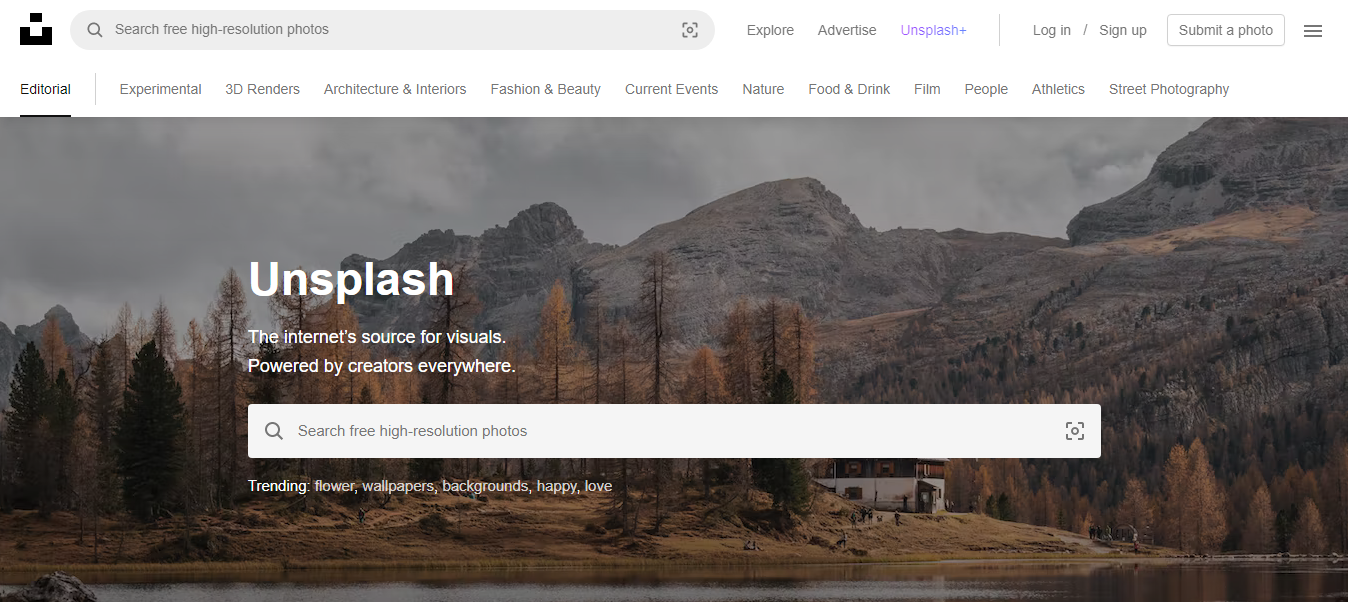This screenshot has width=1348, height=602.
Task: Open Athletics category
Action: (x=1058, y=89)
